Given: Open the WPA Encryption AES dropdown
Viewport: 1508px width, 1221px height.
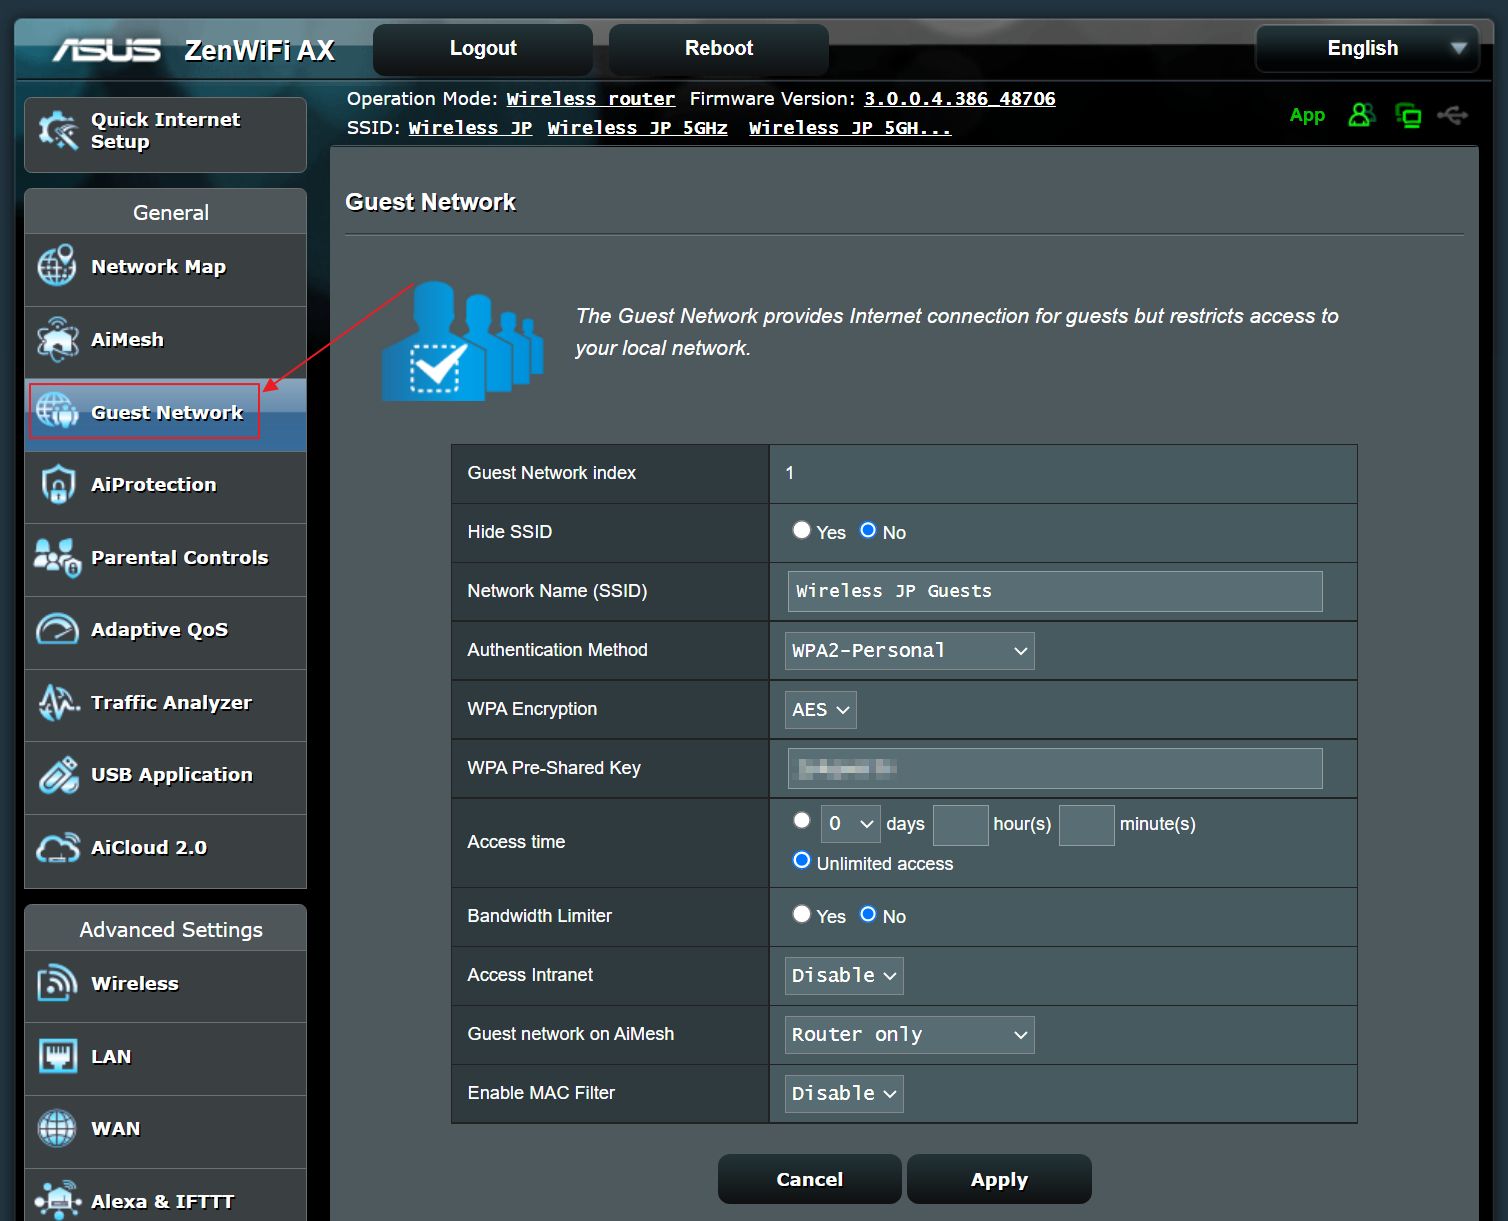Looking at the screenshot, I should (x=820, y=710).
